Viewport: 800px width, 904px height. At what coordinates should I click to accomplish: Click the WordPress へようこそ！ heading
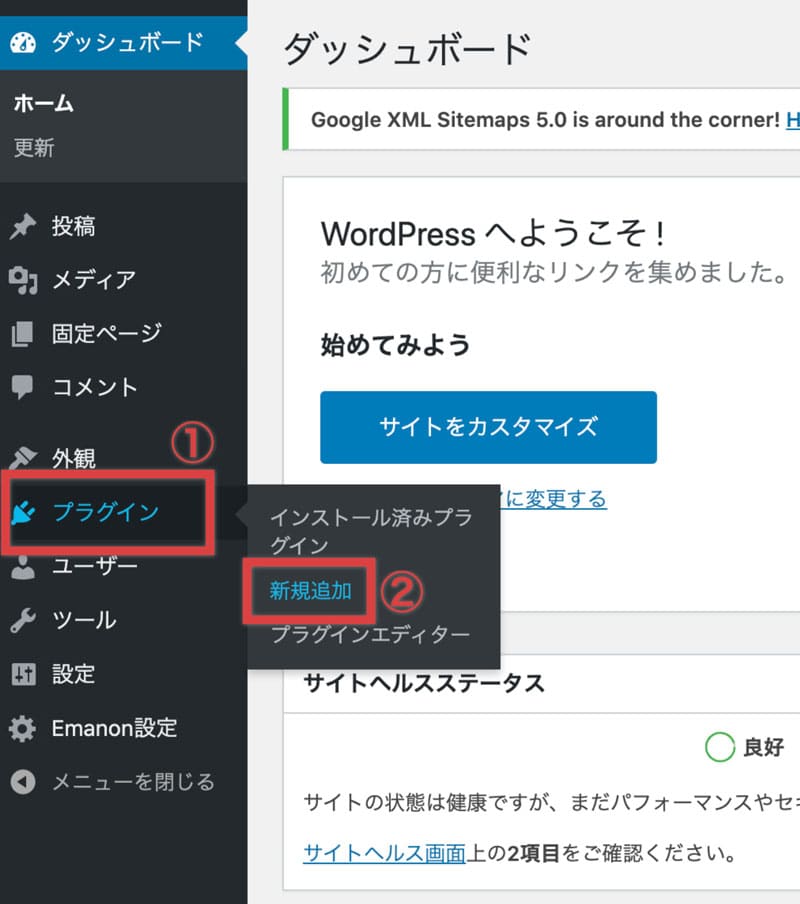(x=494, y=234)
